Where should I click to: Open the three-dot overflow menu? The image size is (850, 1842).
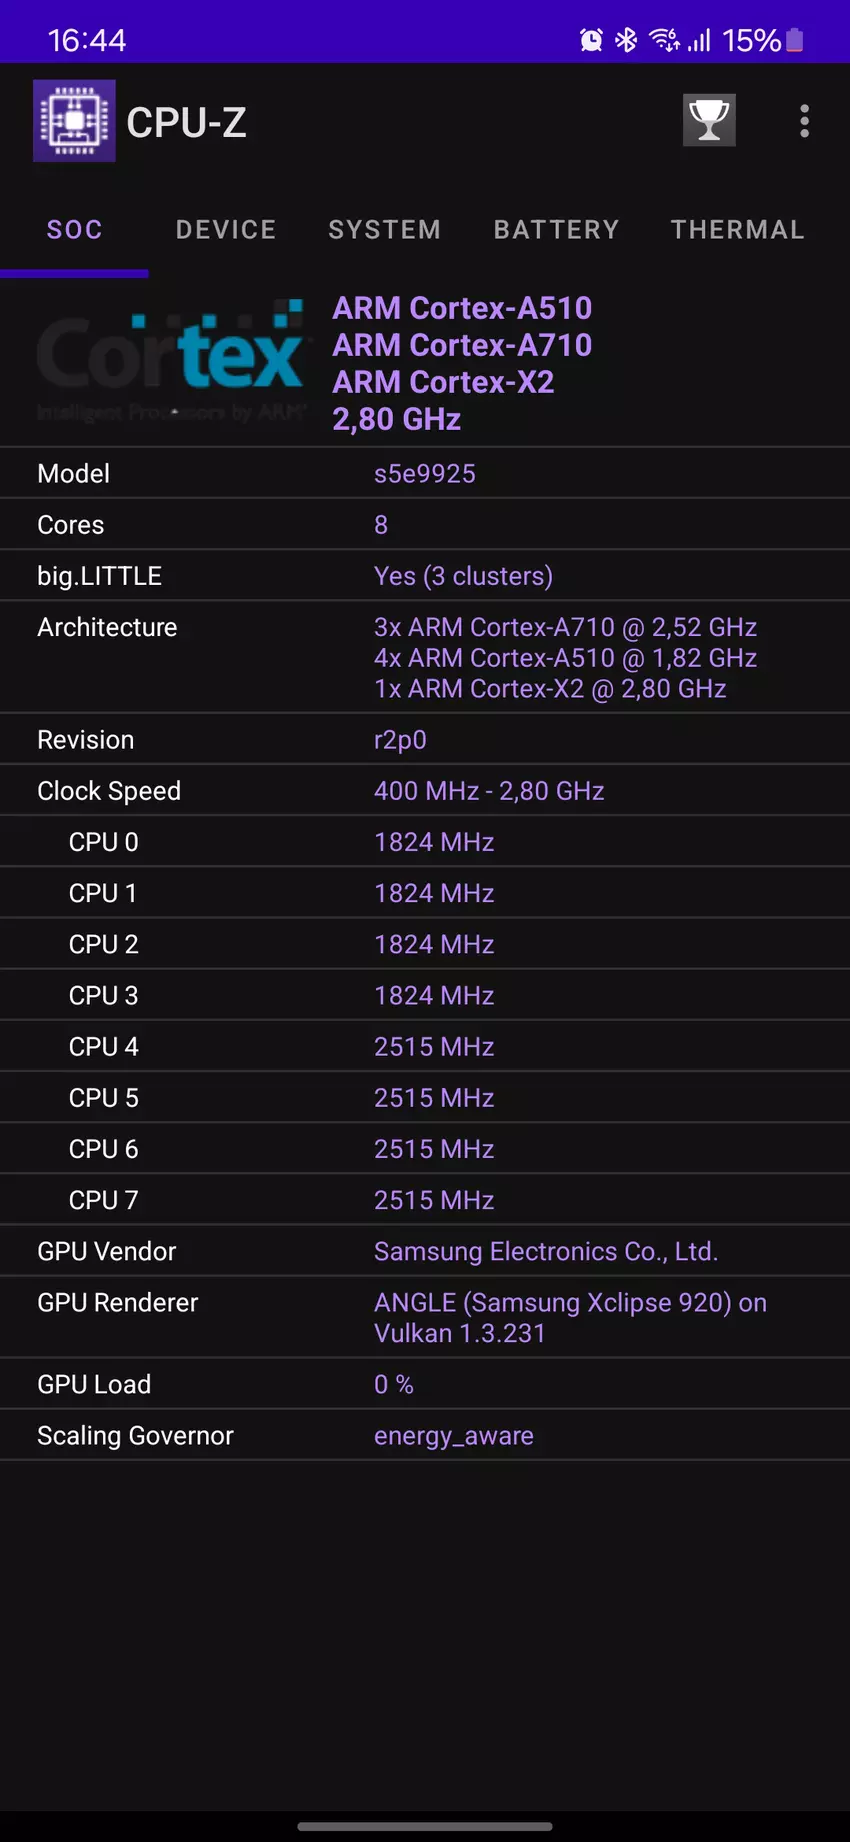coord(804,121)
